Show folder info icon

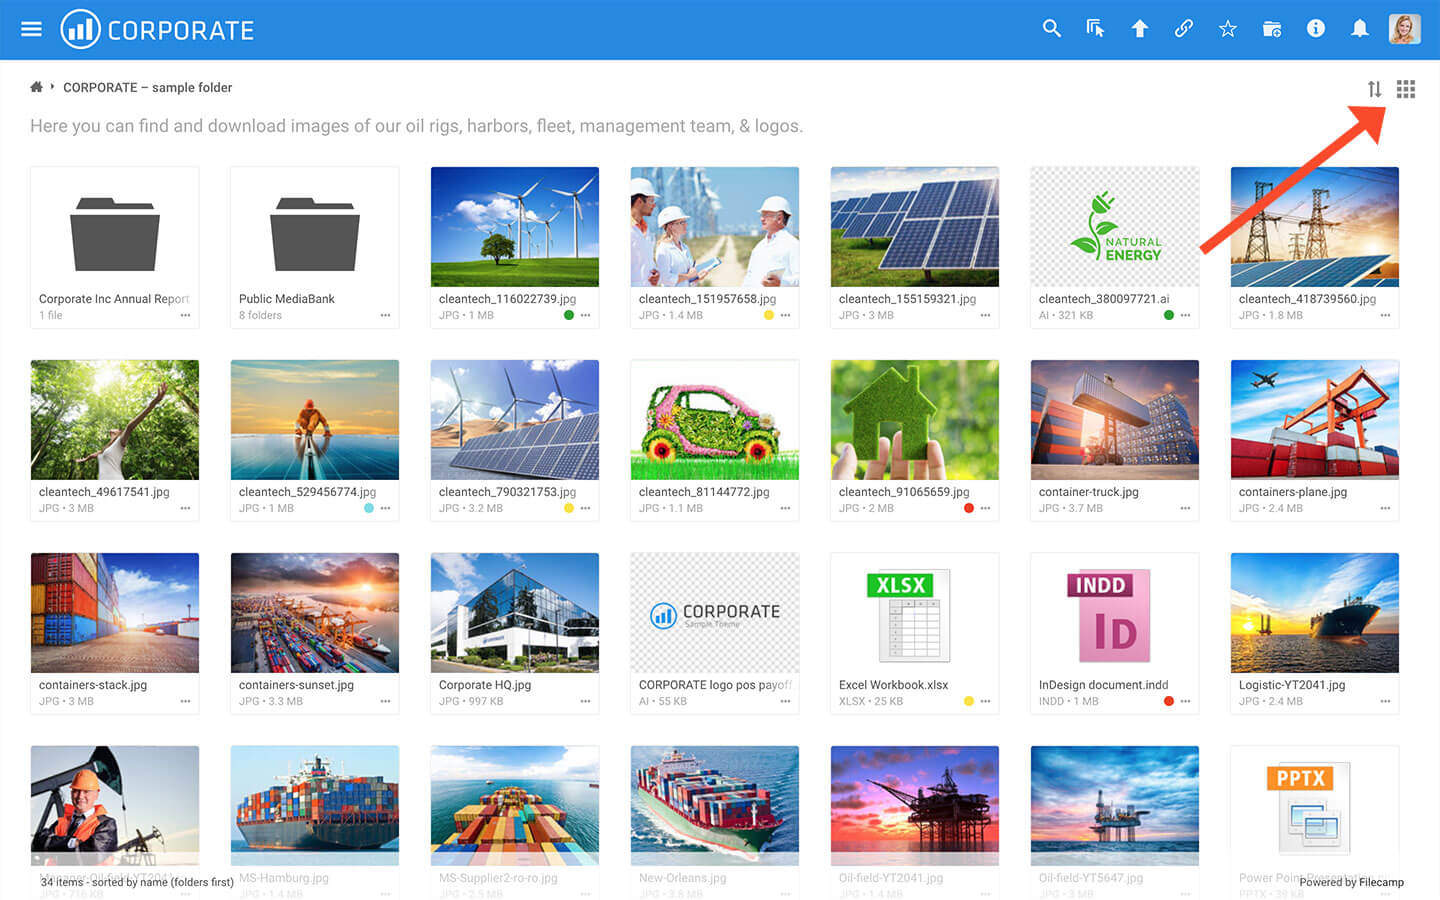click(x=1315, y=29)
